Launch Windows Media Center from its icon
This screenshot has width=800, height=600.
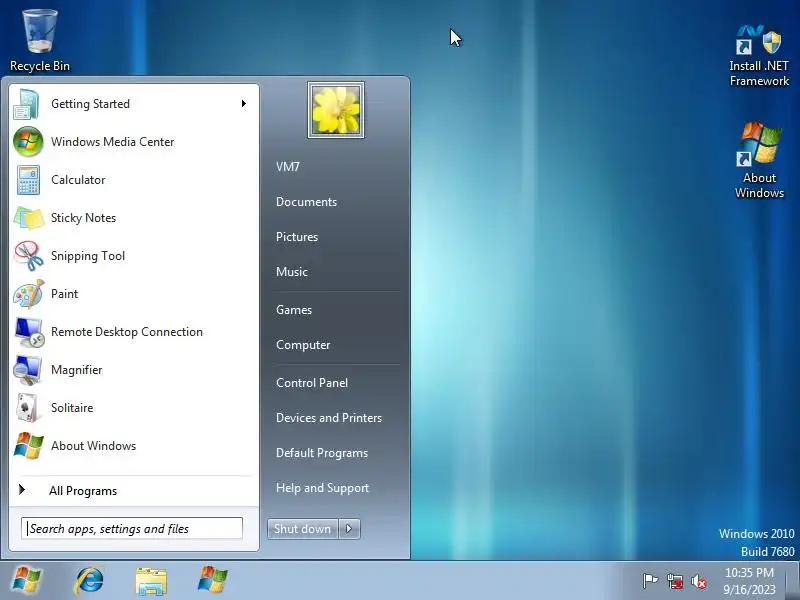28,142
